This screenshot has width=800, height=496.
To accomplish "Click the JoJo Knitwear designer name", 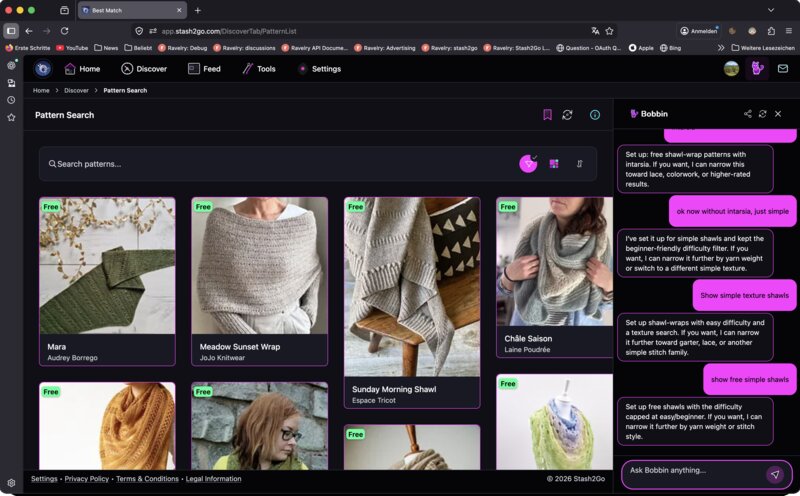I will 222,358.
